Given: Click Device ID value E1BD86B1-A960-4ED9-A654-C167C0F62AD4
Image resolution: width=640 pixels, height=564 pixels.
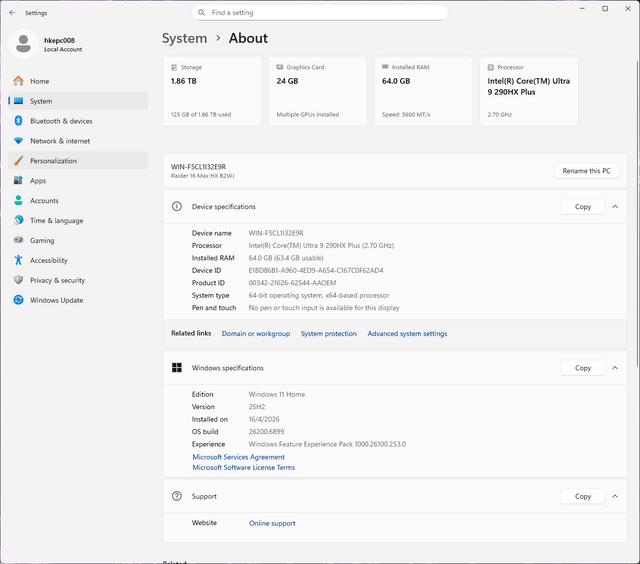Looking at the screenshot, I should (316, 270).
